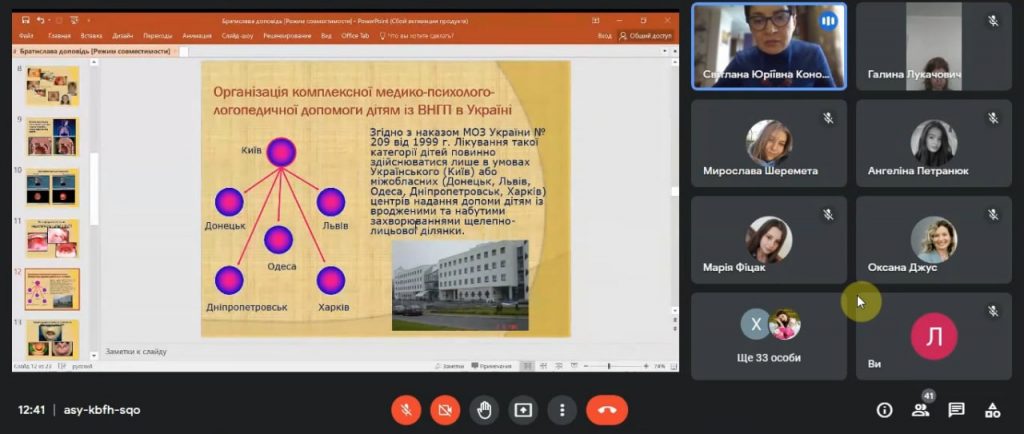Select slide 10 thumbnail
Image resolution: width=1024 pixels, height=434 pixels.
(52, 188)
